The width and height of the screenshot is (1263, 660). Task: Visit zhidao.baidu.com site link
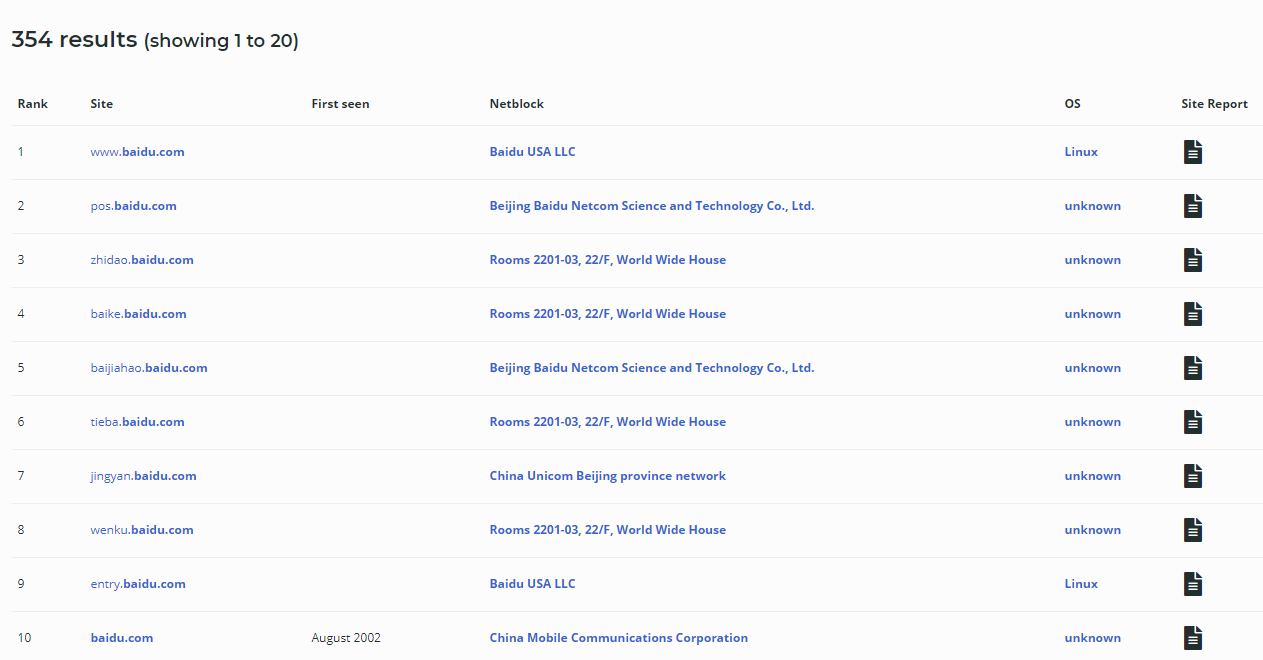[x=142, y=260]
